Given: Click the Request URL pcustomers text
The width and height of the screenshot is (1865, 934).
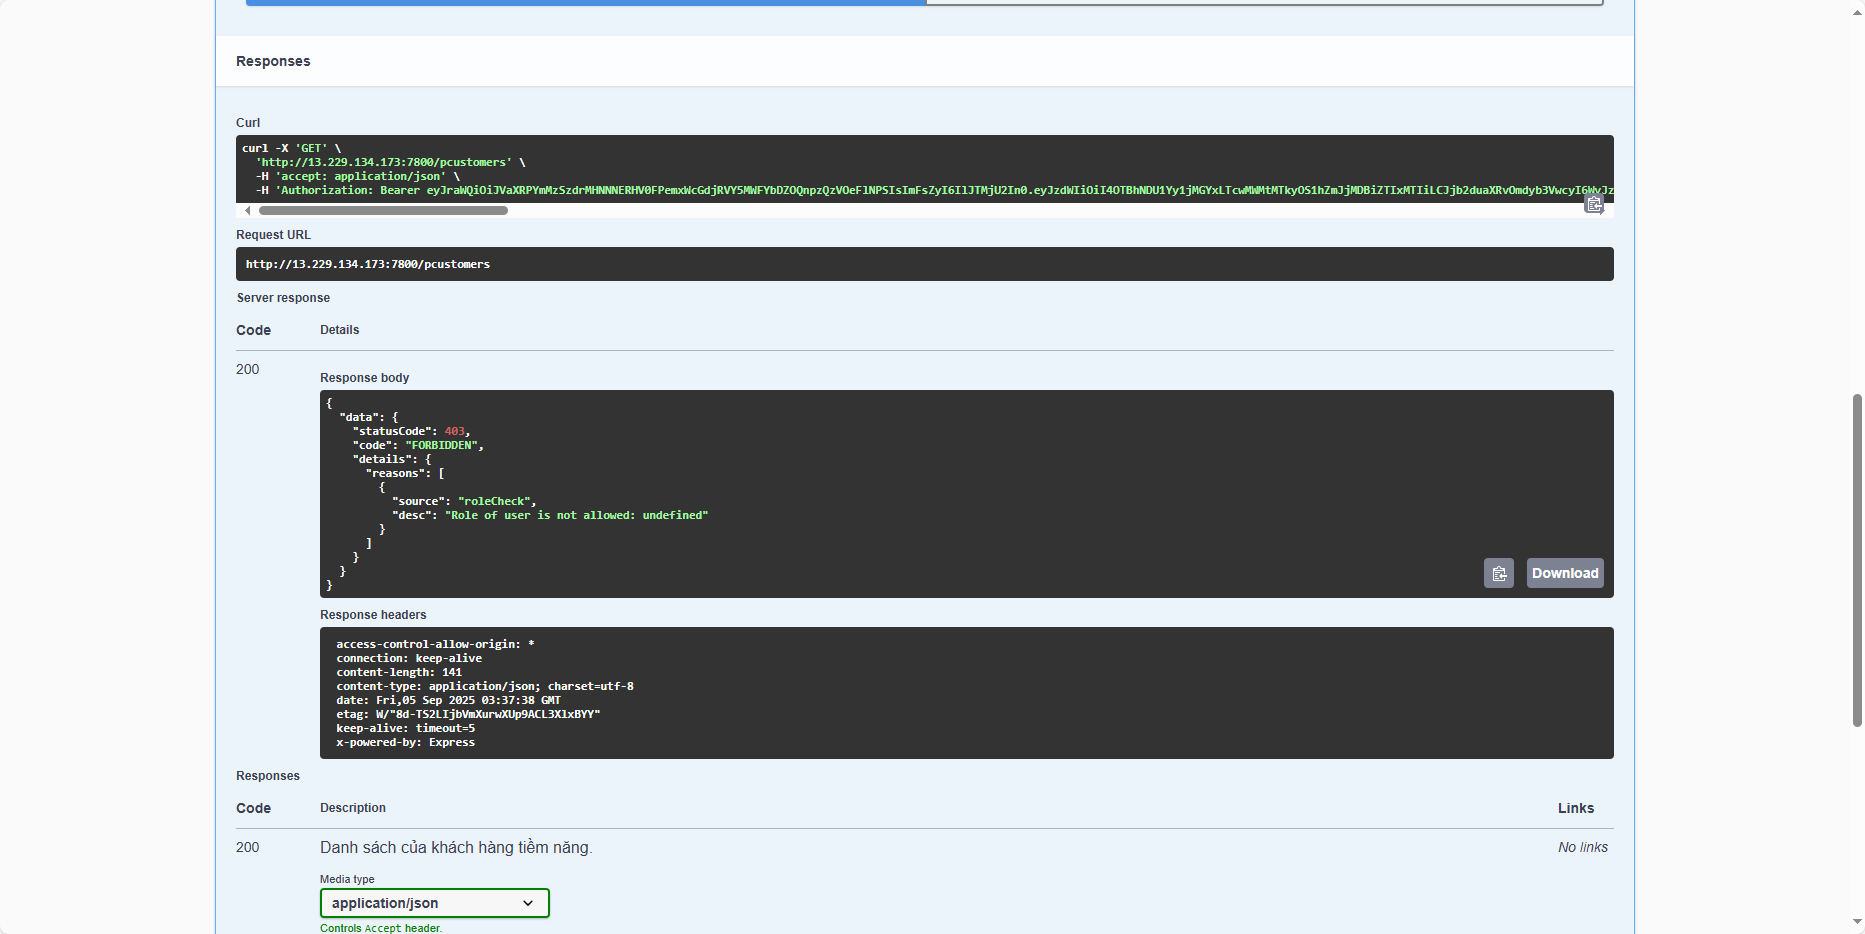Looking at the screenshot, I should coord(367,264).
